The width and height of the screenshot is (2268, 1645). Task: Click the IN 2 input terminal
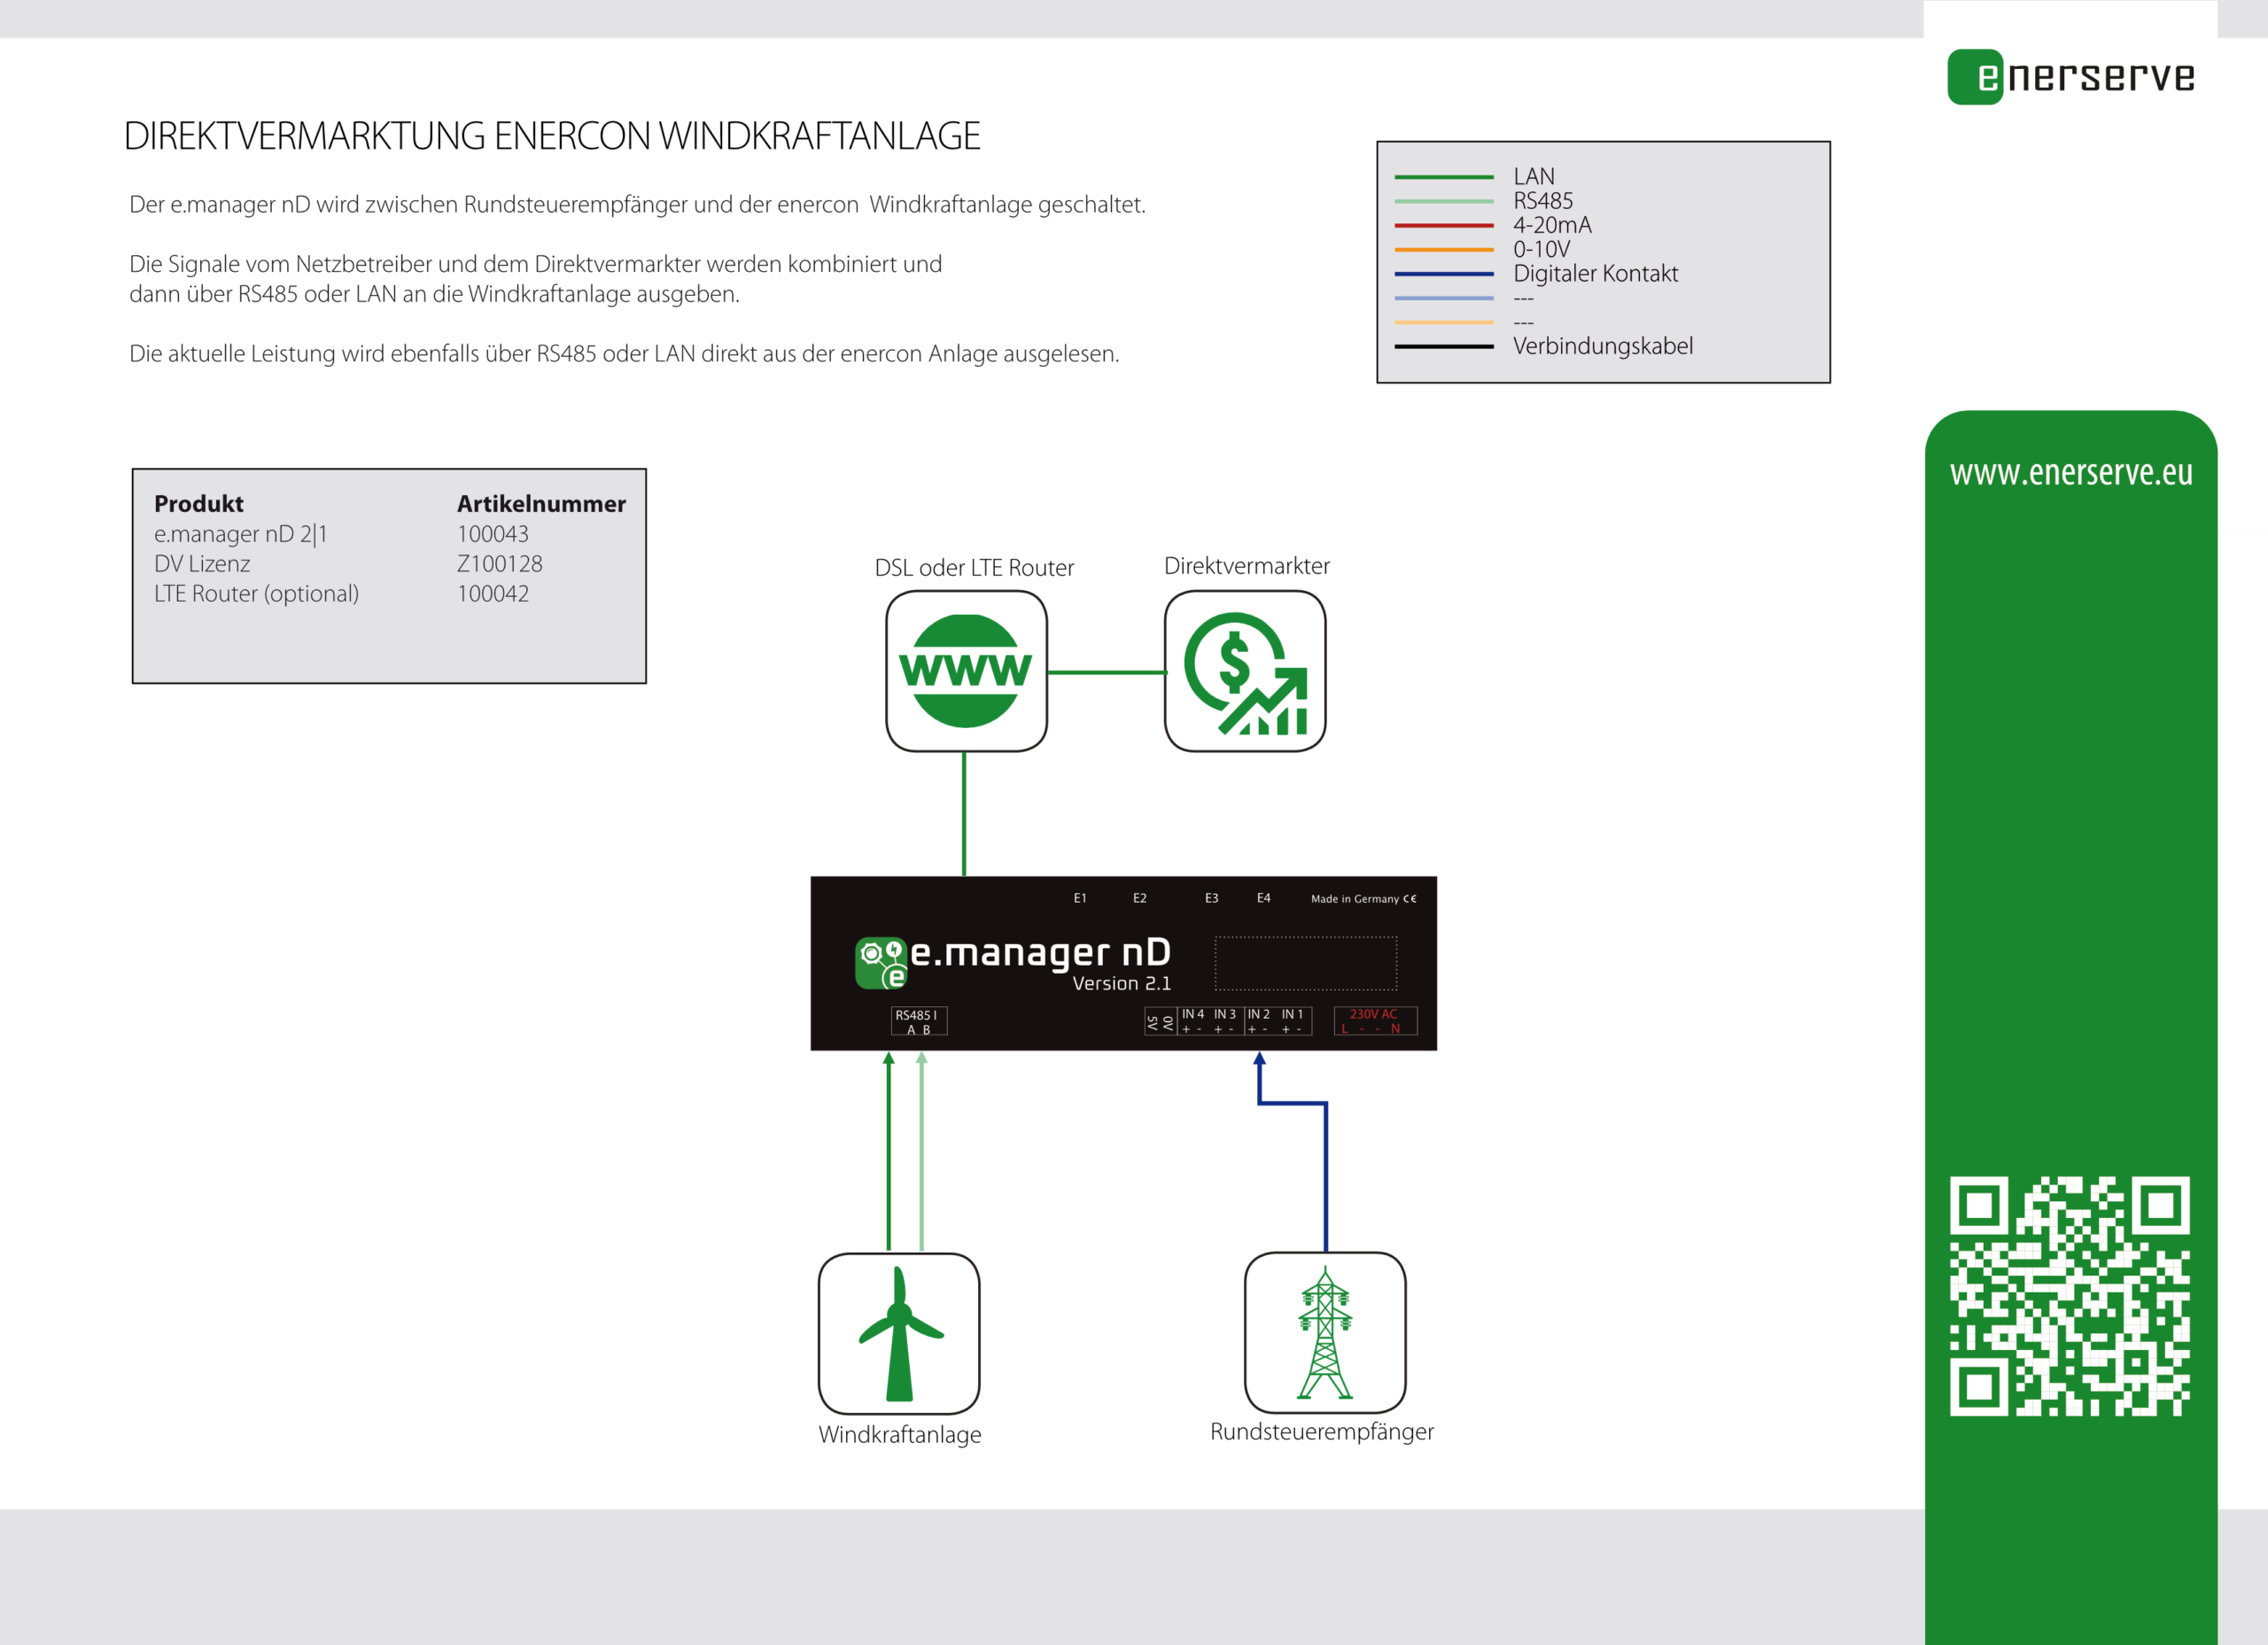click(x=1259, y=1020)
